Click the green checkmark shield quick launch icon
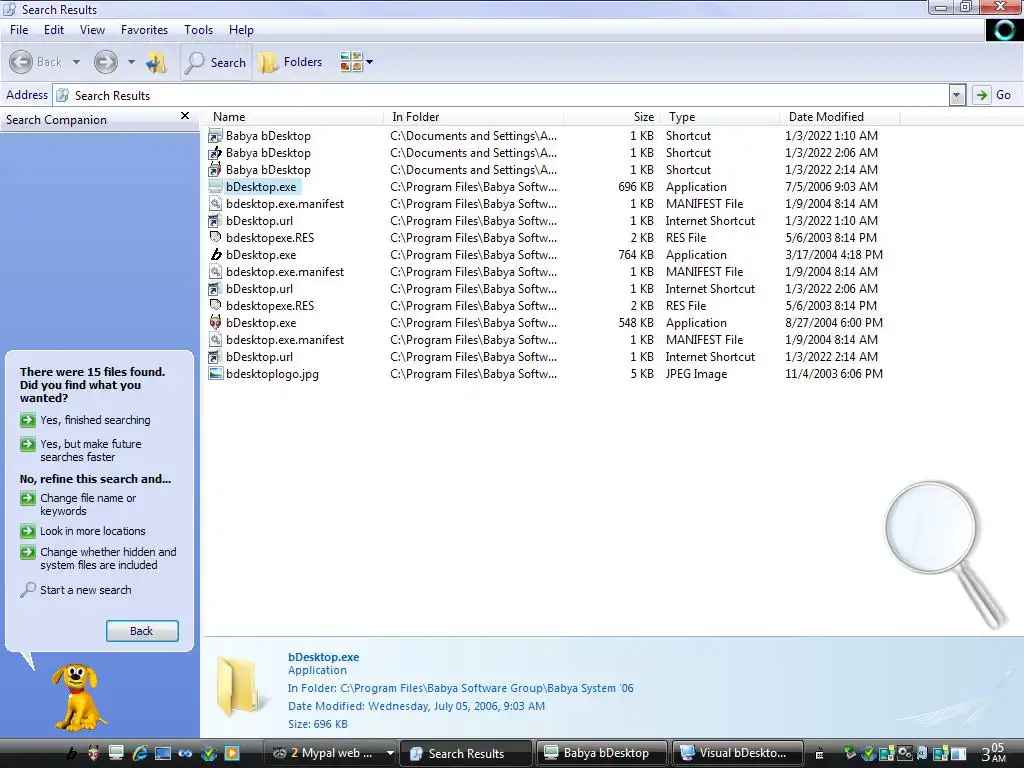 208,753
